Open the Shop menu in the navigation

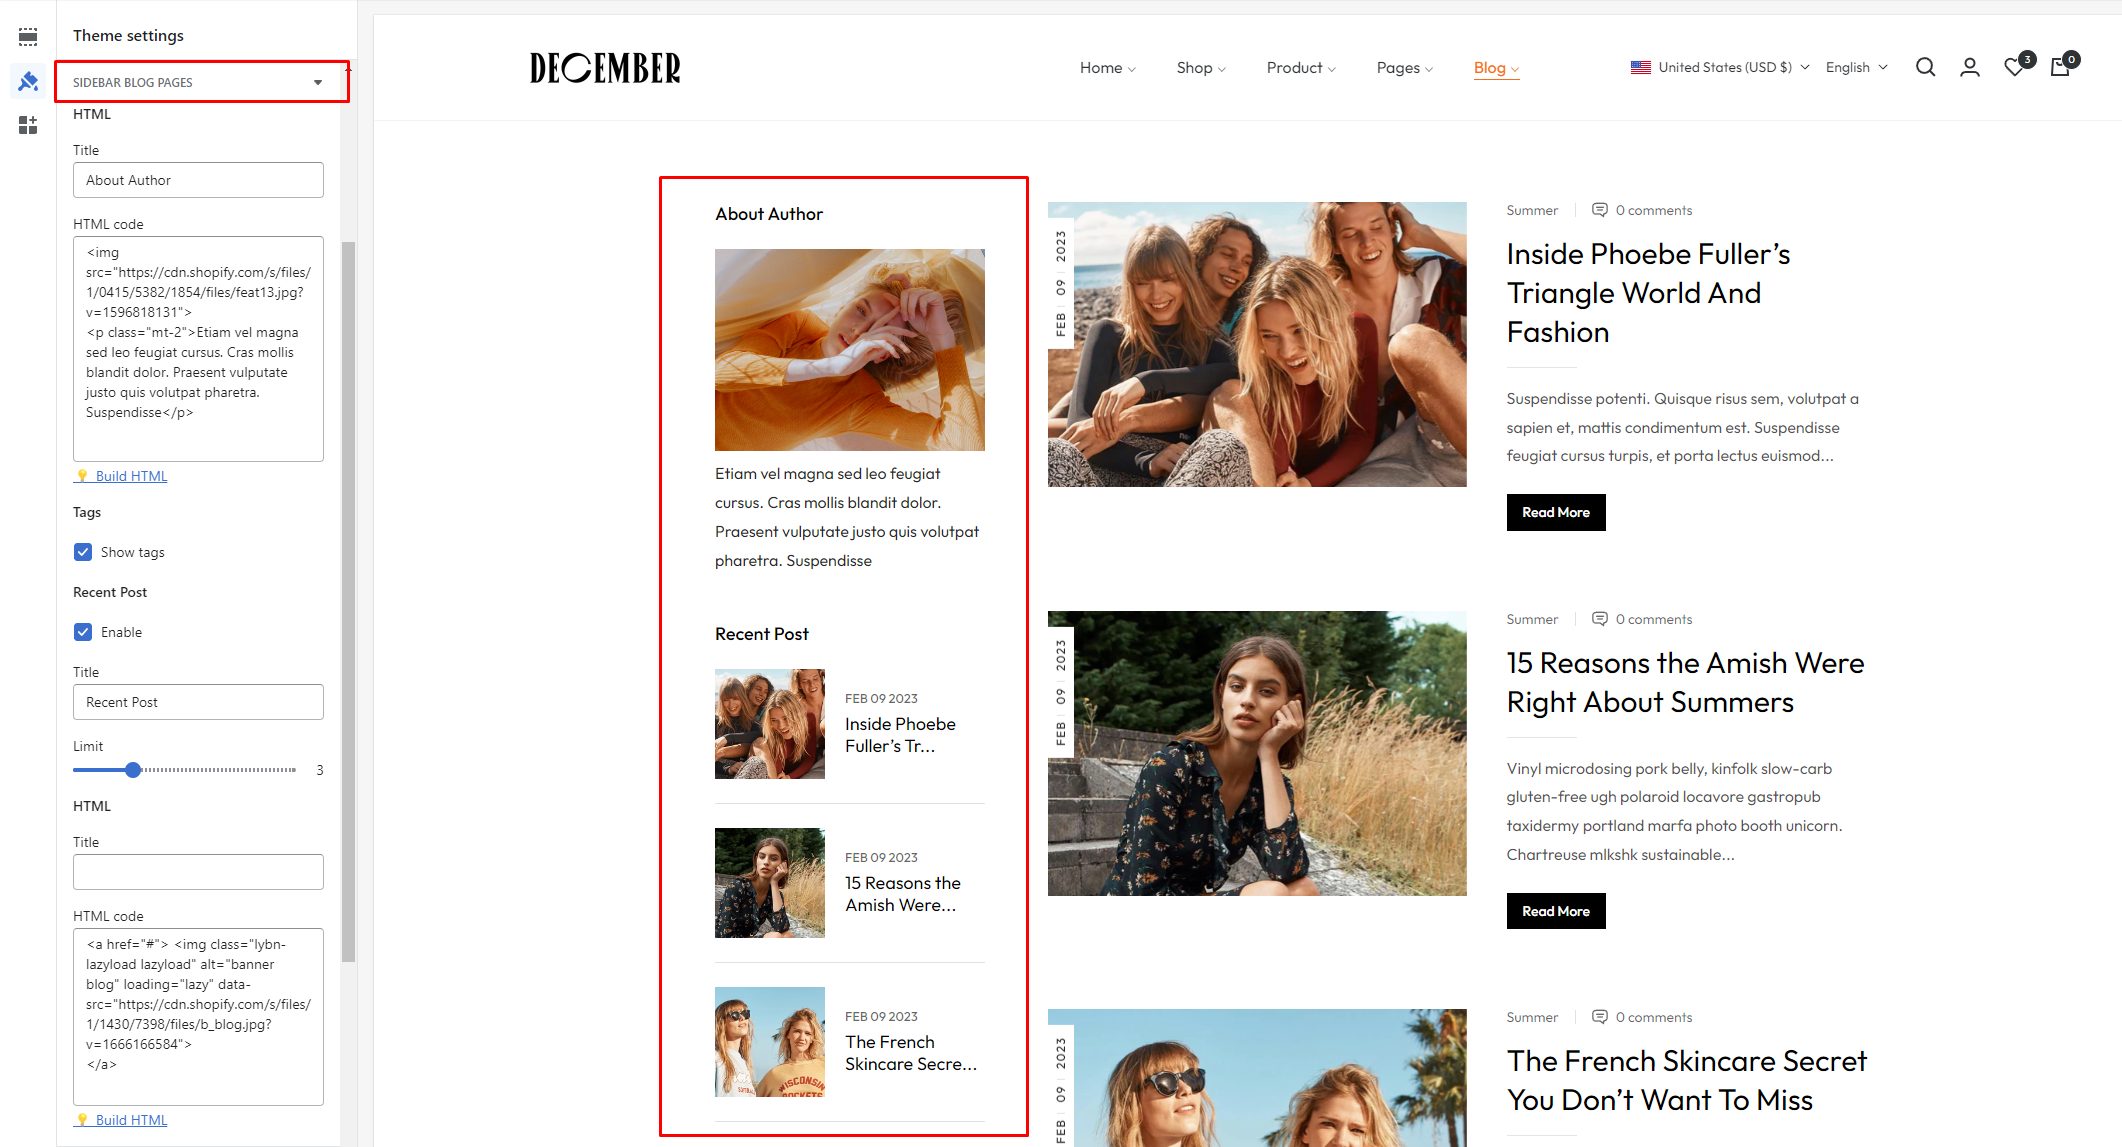pyautogui.click(x=1201, y=67)
